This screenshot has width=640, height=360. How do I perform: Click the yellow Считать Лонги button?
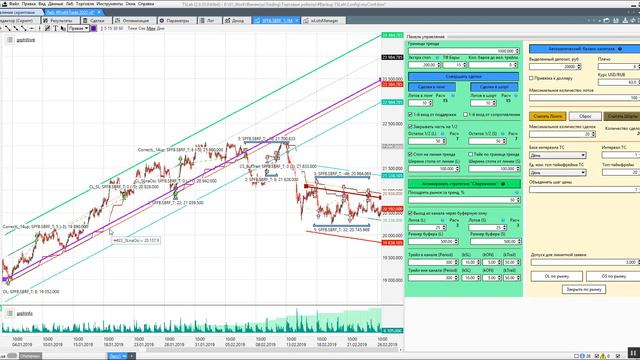coord(547,116)
